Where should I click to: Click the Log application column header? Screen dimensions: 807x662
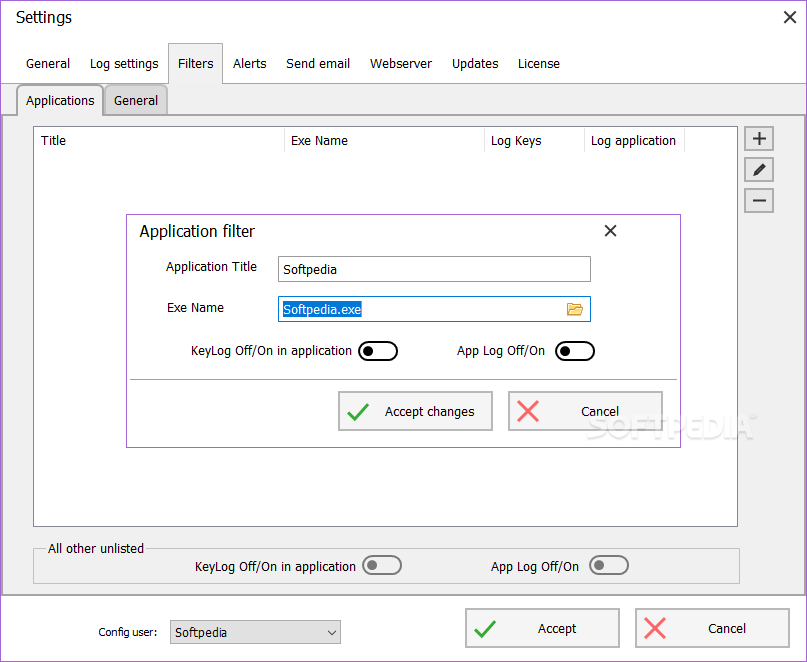(634, 141)
